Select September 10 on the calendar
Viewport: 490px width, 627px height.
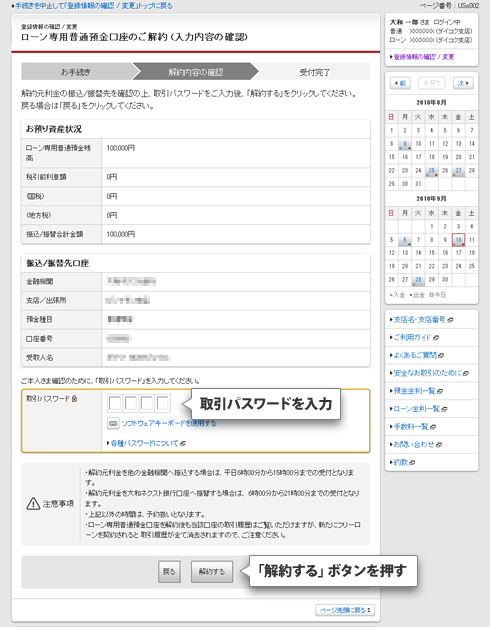pyautogui.click(x=458, y=240)
